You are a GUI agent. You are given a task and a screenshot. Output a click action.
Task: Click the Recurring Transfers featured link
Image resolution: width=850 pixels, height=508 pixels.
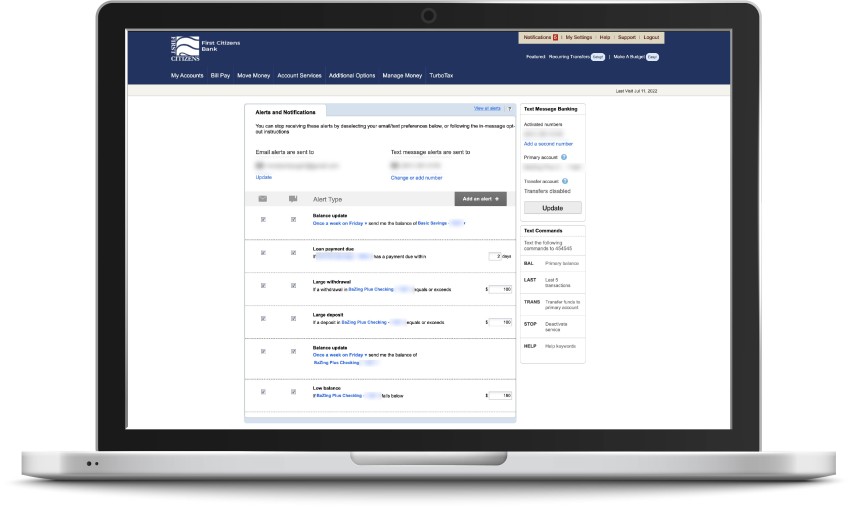point(569,57)
